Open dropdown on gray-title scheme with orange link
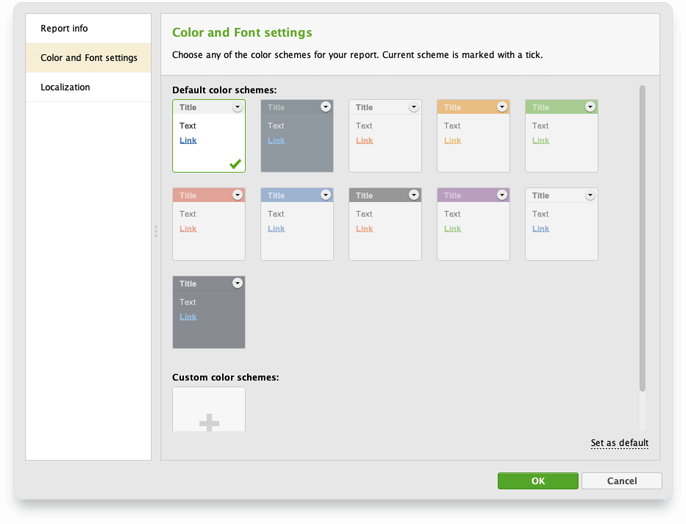 point(414,195)
